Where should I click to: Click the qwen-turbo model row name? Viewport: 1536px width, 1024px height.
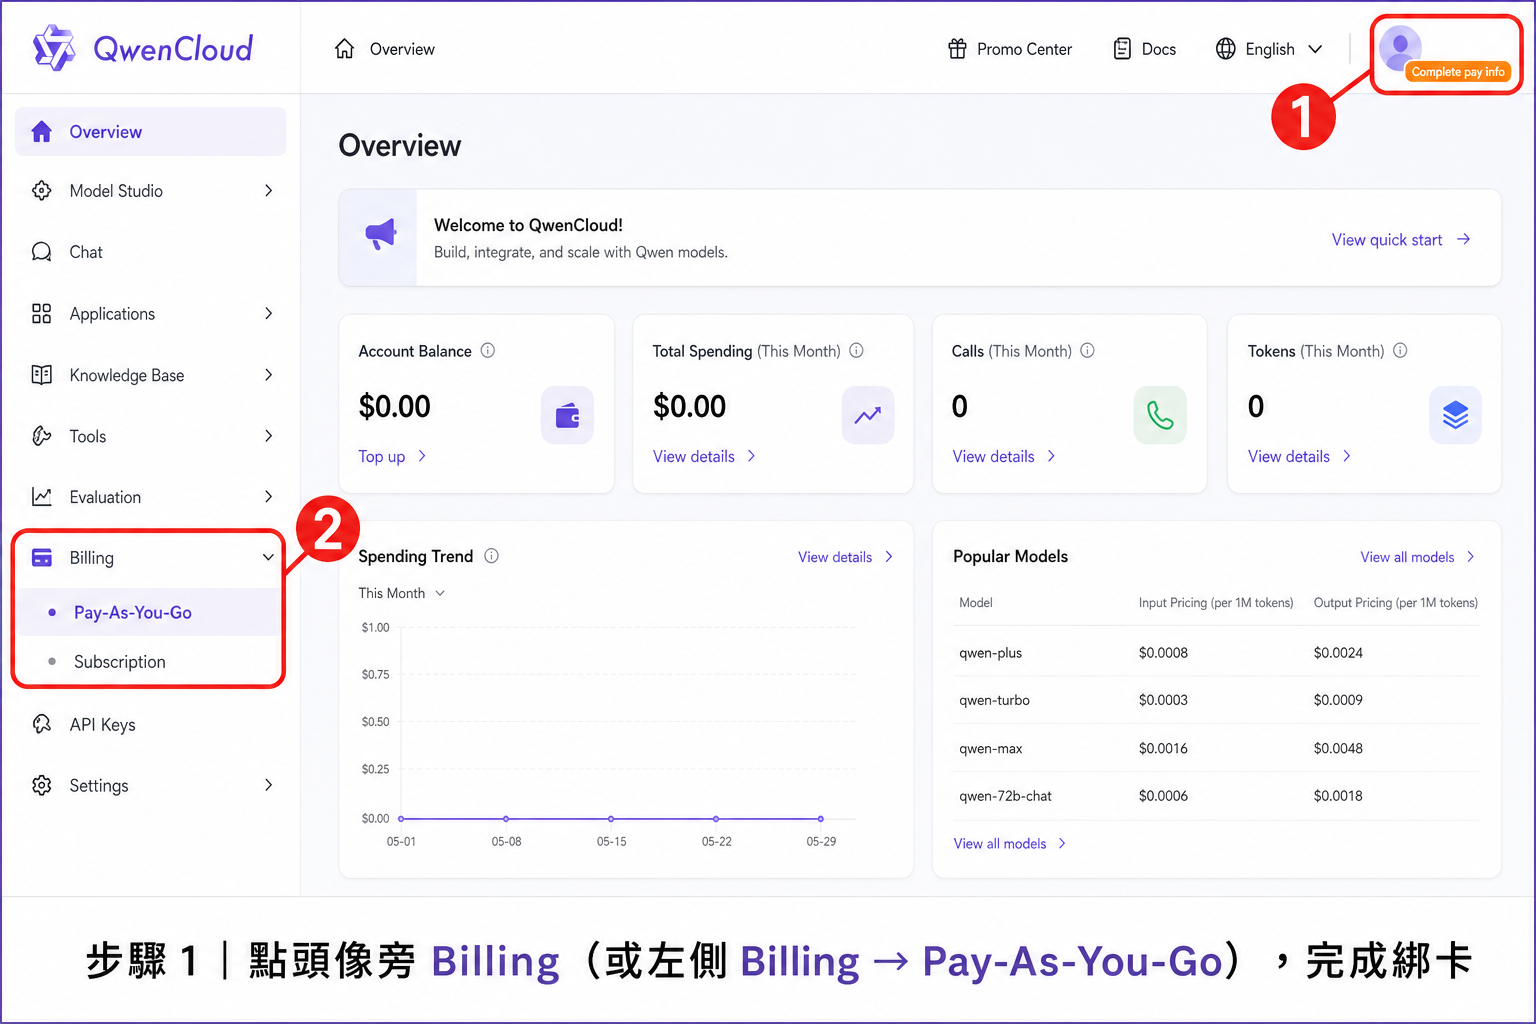pos(994,700)
